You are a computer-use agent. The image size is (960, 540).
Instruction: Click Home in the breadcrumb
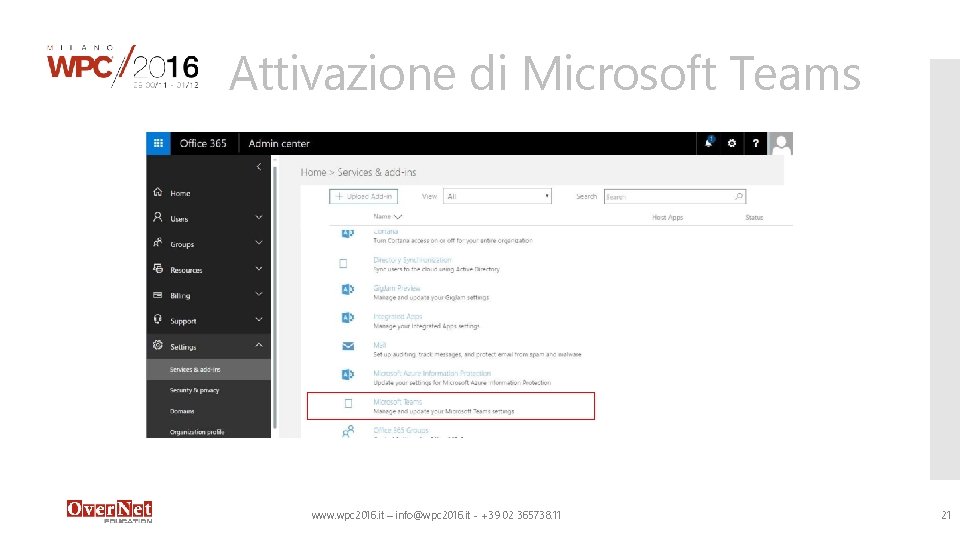click(x=313, y=173)
